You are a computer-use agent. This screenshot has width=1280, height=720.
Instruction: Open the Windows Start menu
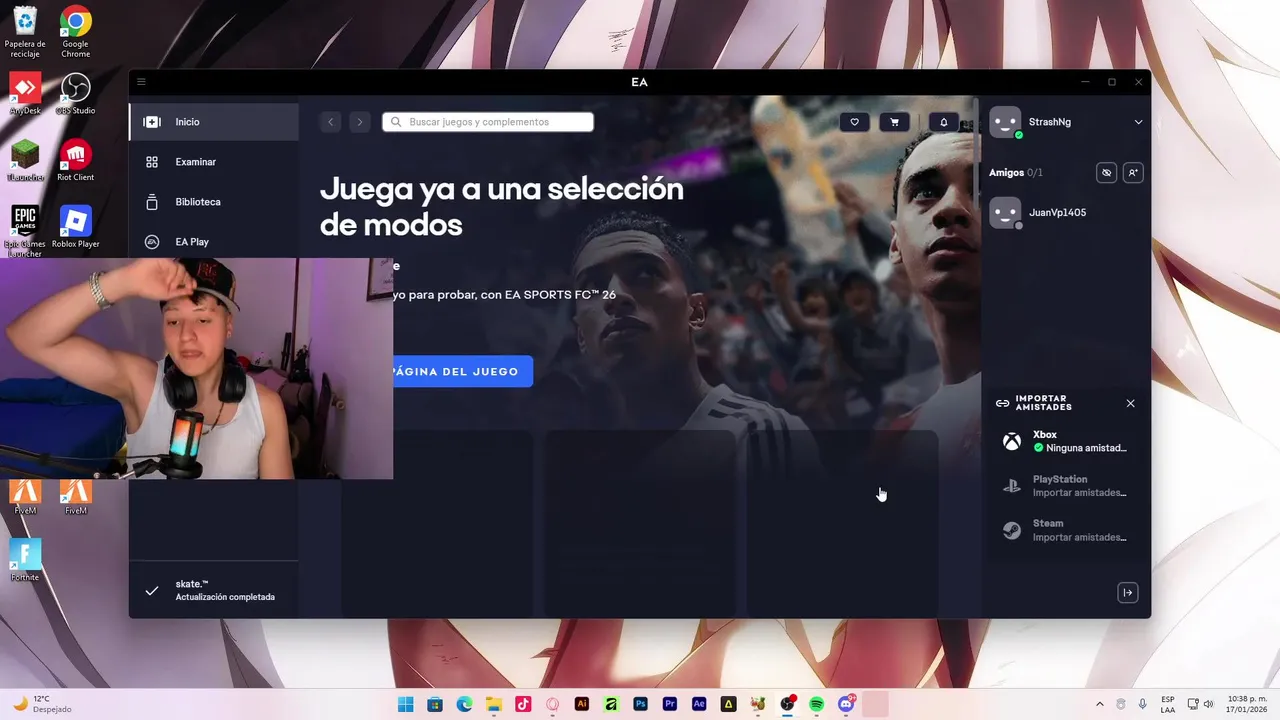[x=405, y=704]
